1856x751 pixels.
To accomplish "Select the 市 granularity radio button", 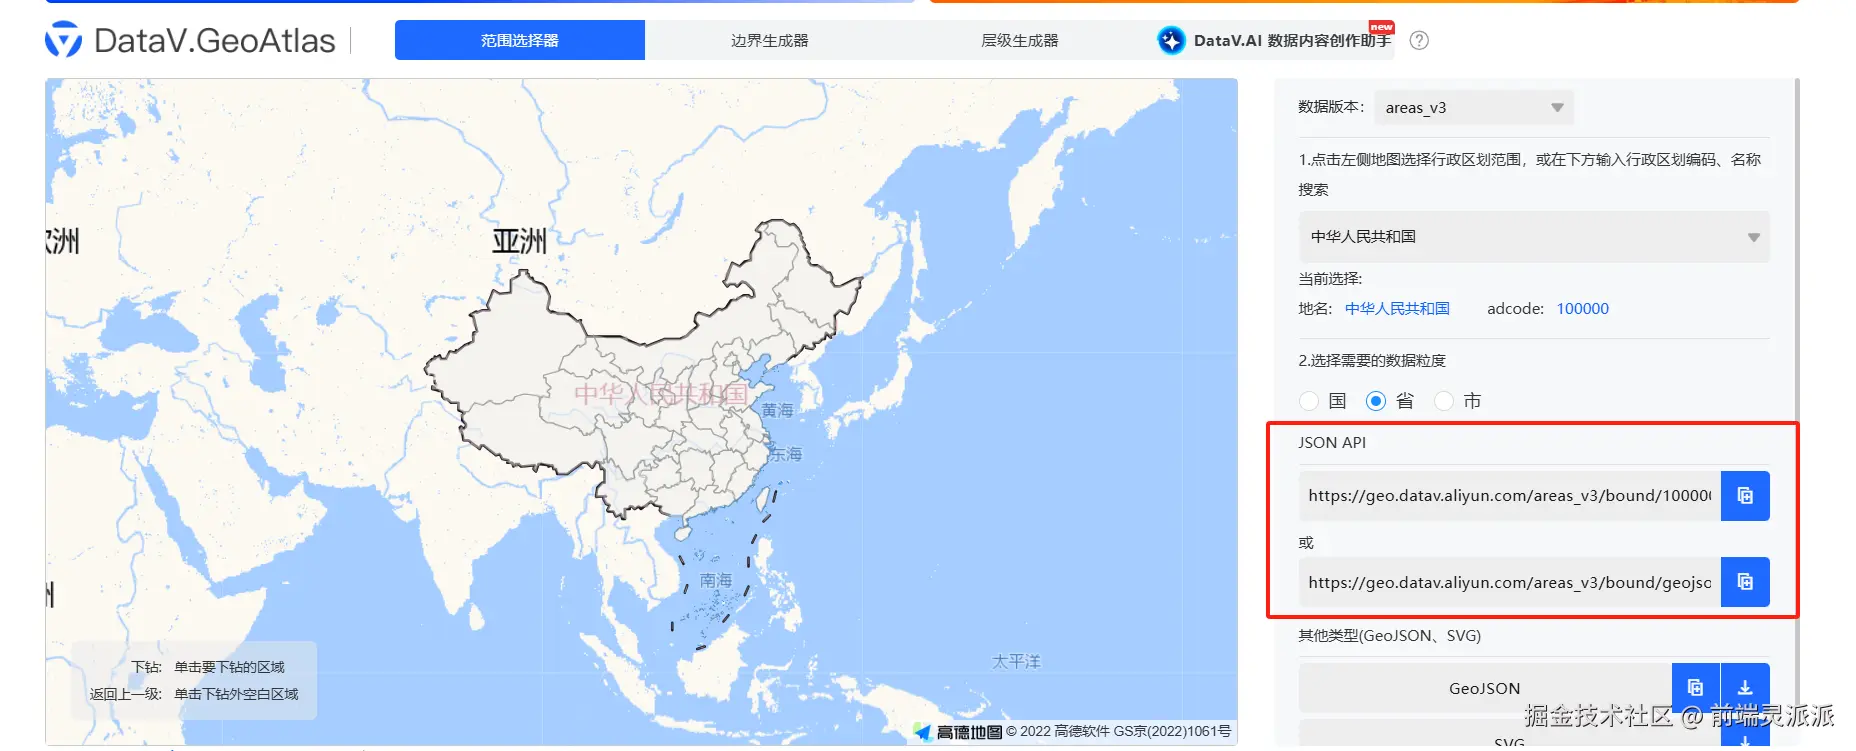I will [1444, 401].
